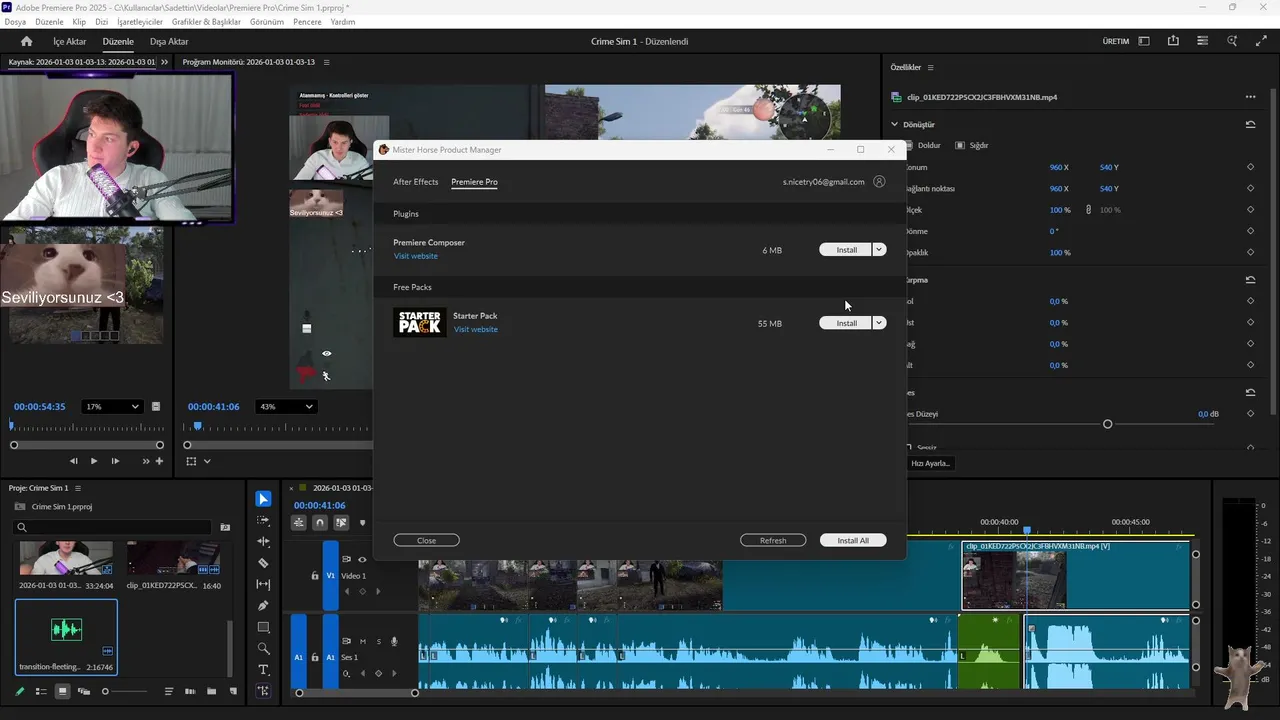Click Refresh in Product Manager
1280x720 pixels.
pos(773,540)
